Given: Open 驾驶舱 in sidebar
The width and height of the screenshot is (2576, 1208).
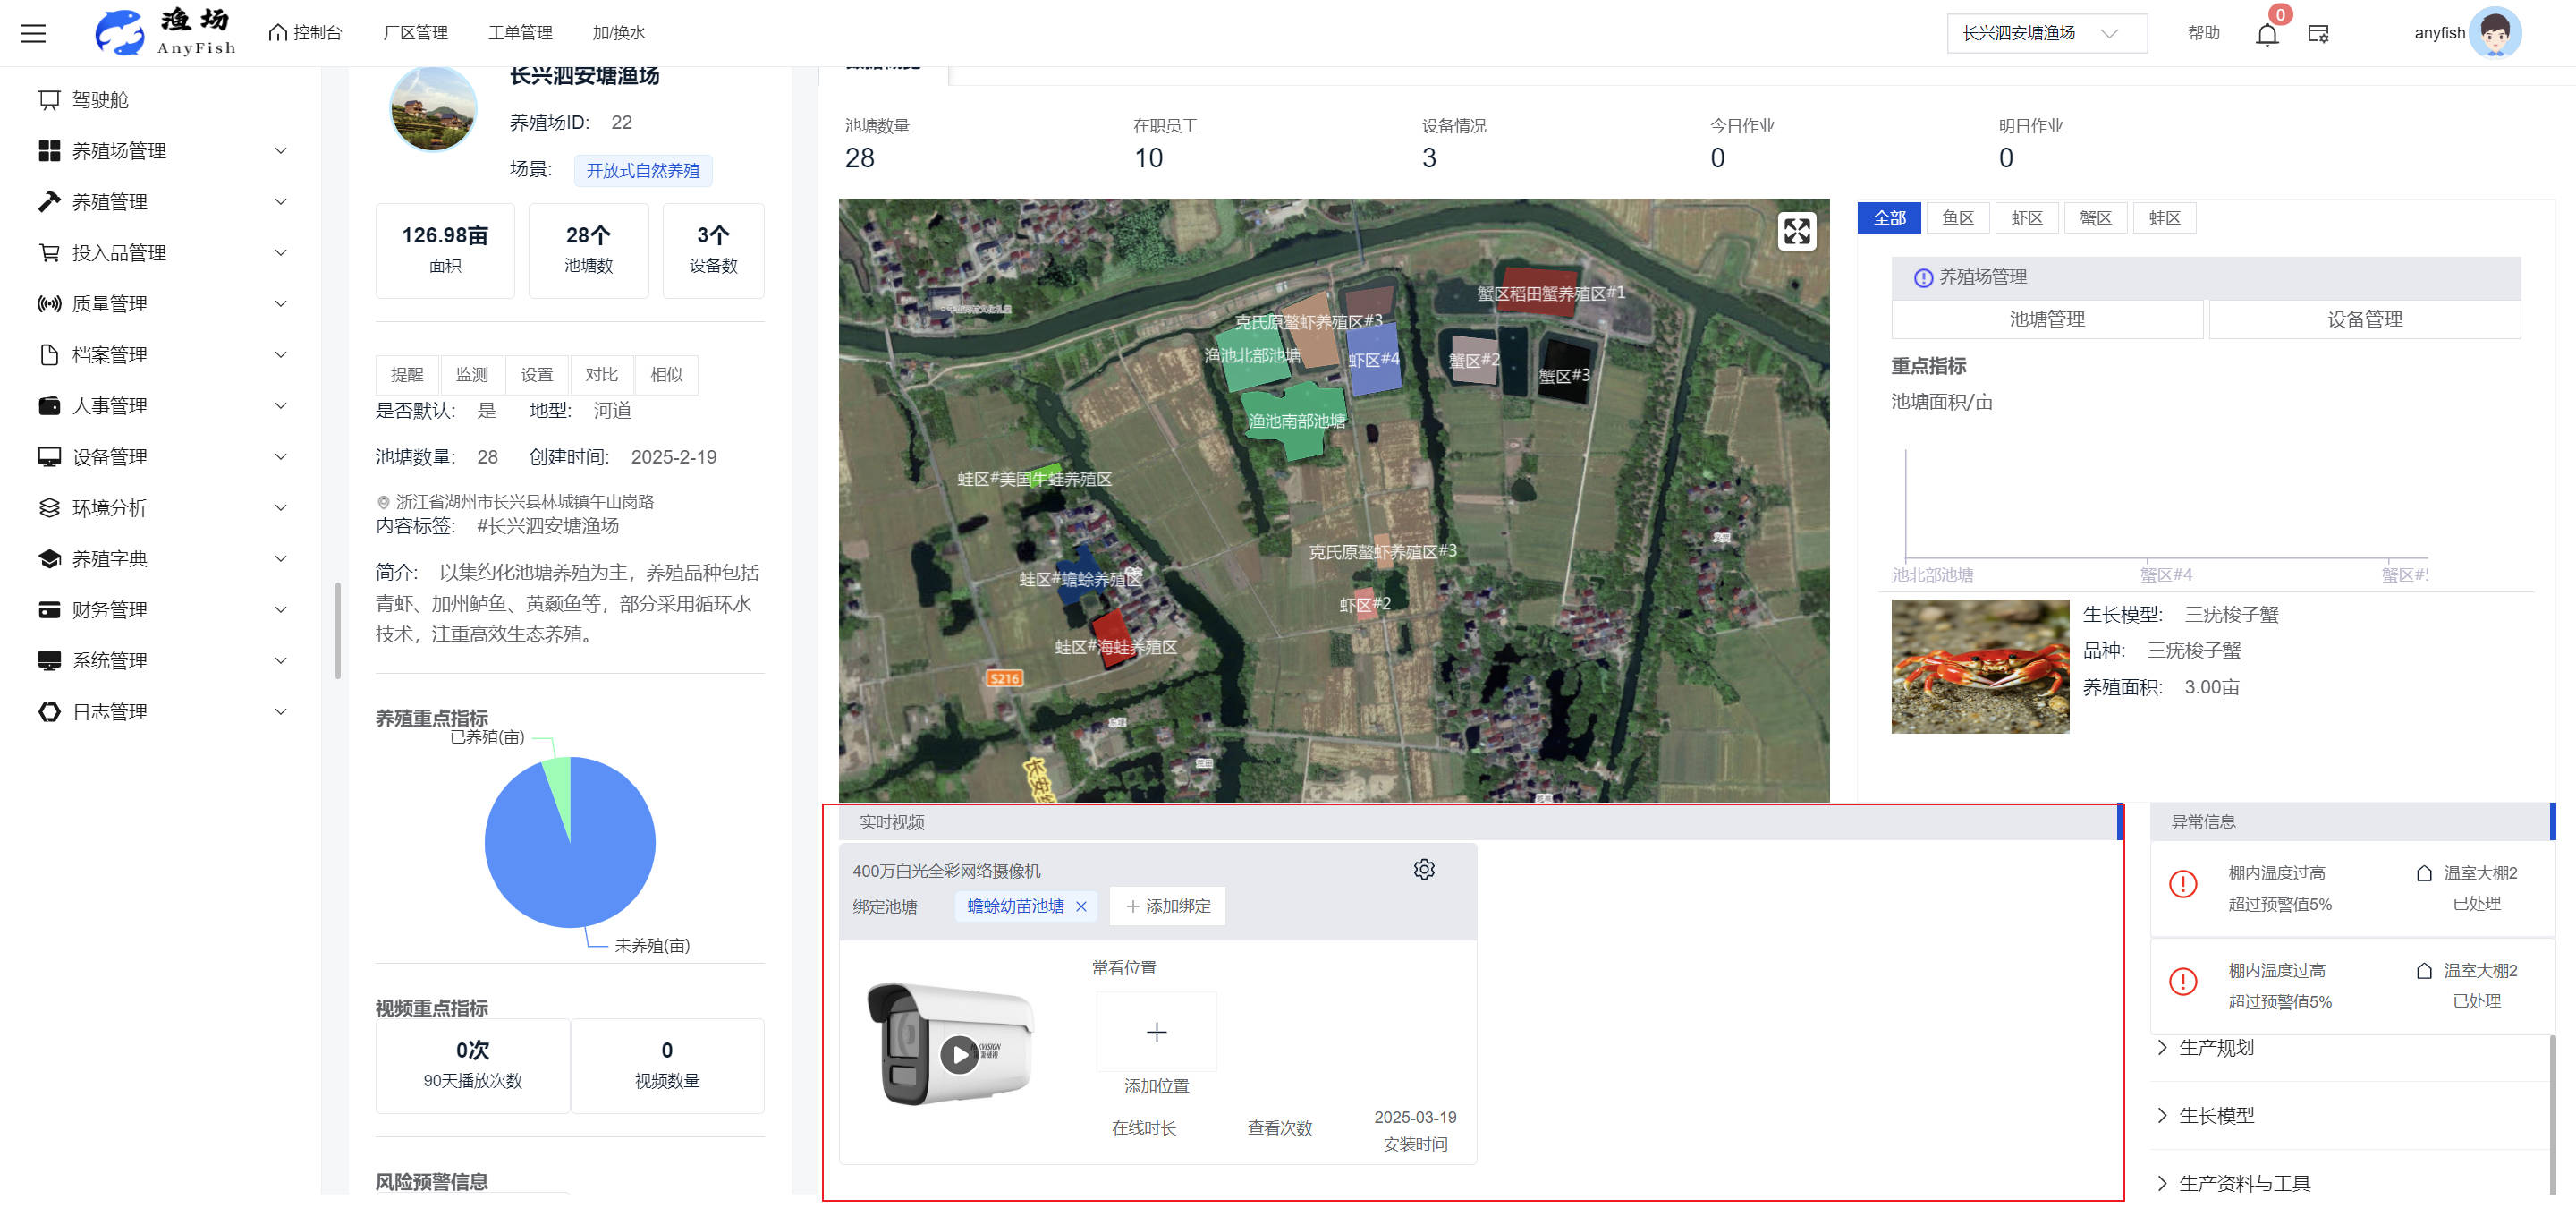Looking at the screenshot, I should pos(100,99).
